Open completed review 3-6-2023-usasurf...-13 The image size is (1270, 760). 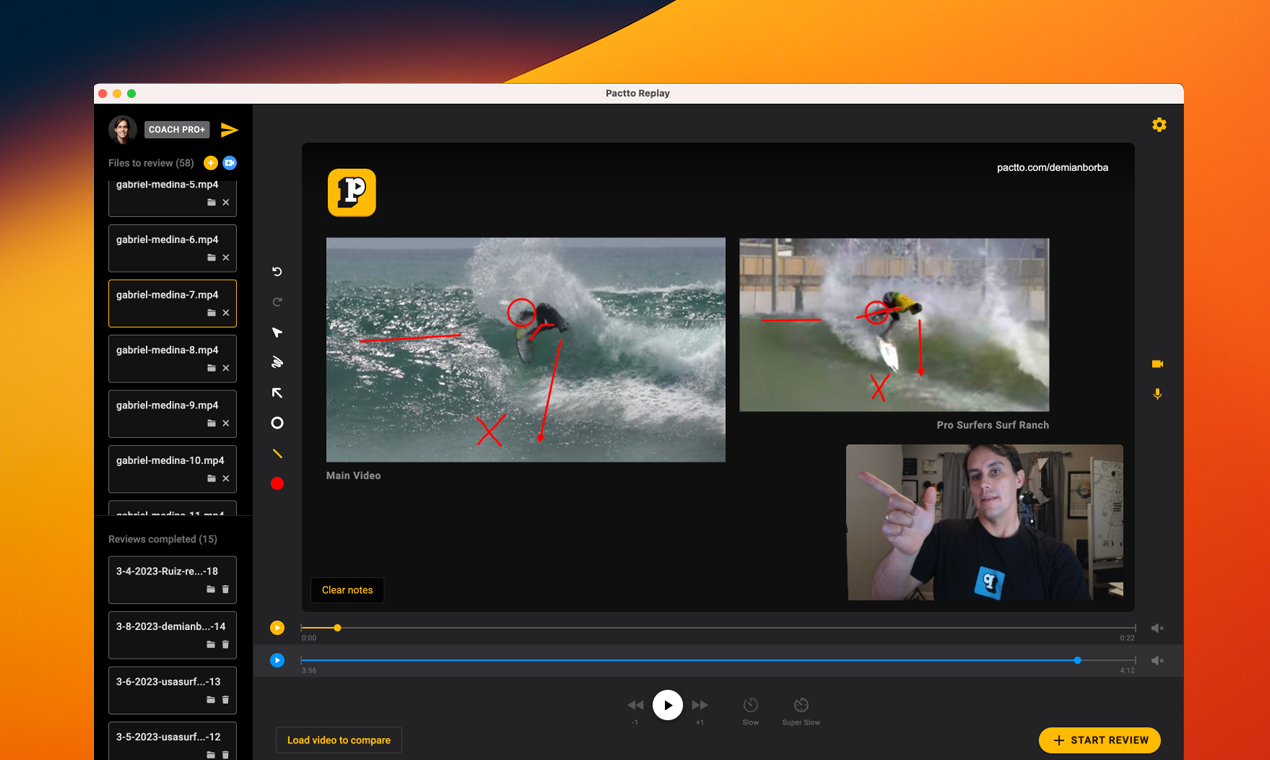[x=172, y=690]
